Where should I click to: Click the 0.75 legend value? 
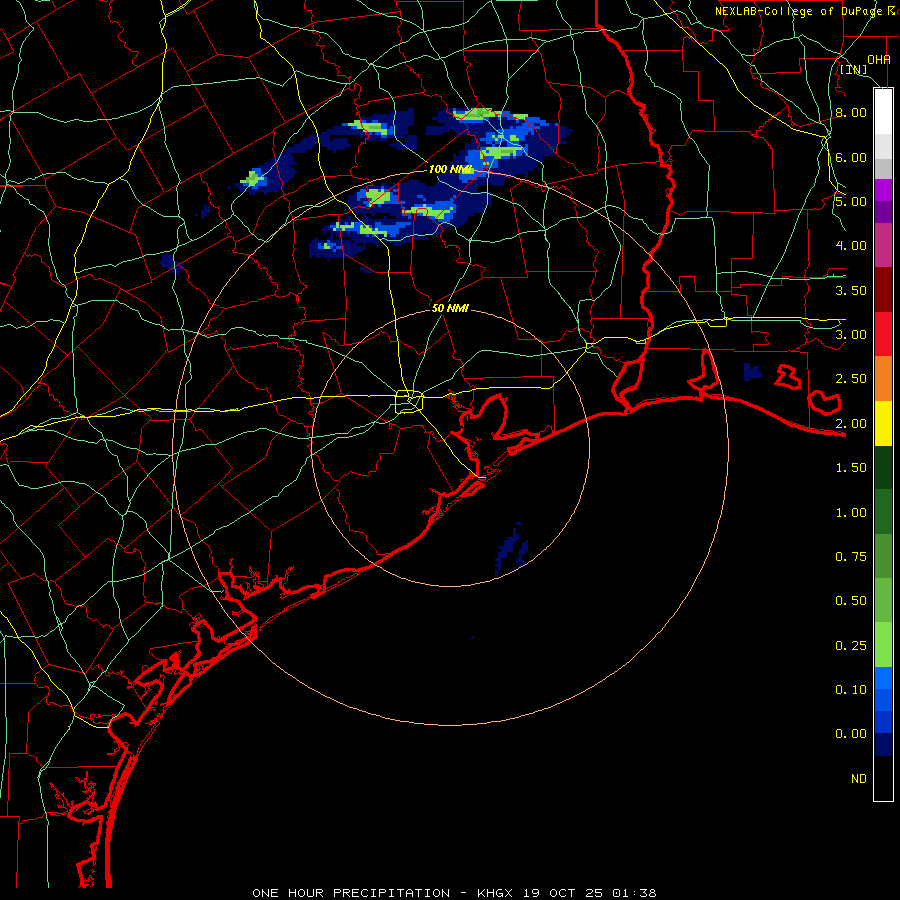pyautogui.click(x=851, y=556)
